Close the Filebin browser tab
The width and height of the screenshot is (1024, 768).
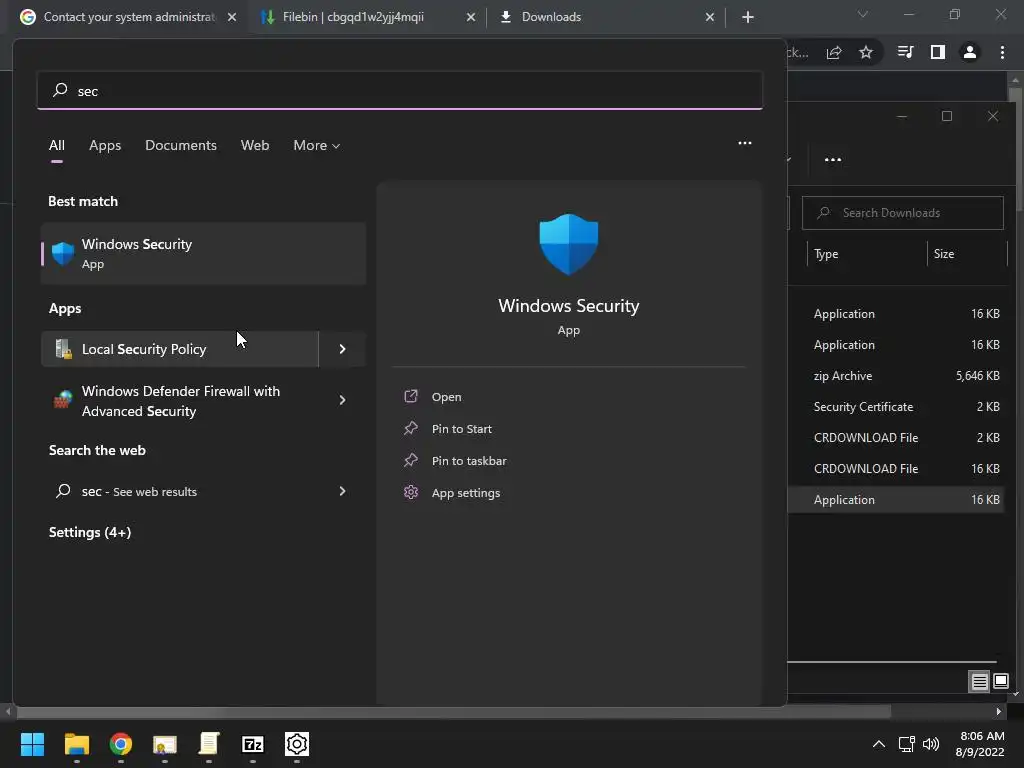click(x=471, y=18)
